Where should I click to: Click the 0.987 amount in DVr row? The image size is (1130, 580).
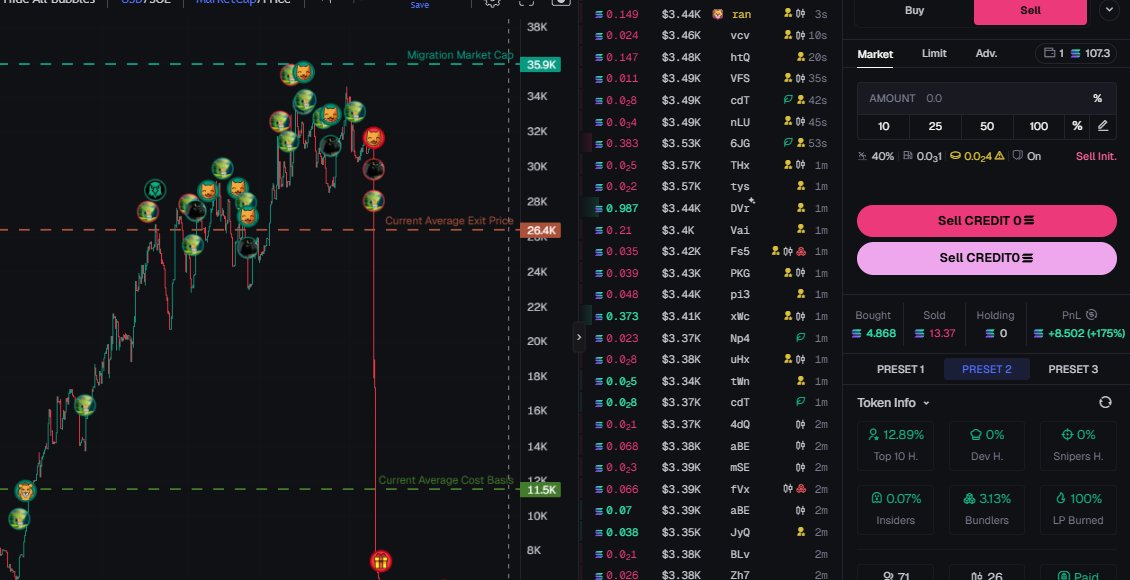(x=622, y=208)
